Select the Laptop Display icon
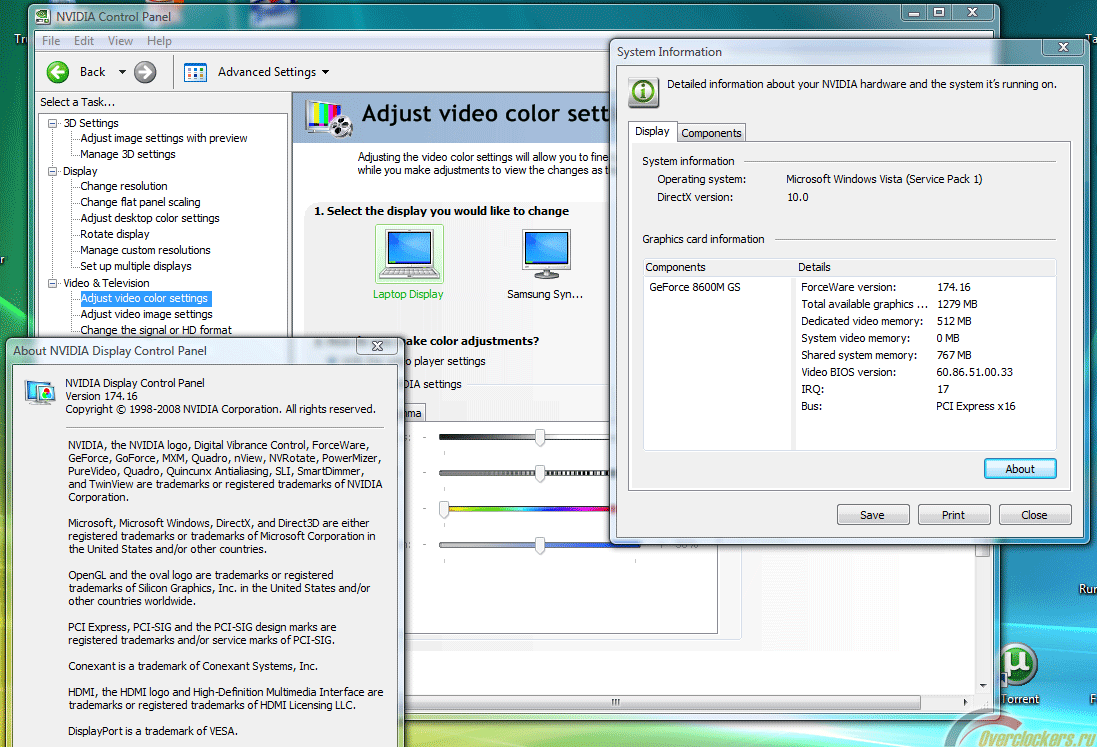1097x747 pixels. [x=409, y=253]
